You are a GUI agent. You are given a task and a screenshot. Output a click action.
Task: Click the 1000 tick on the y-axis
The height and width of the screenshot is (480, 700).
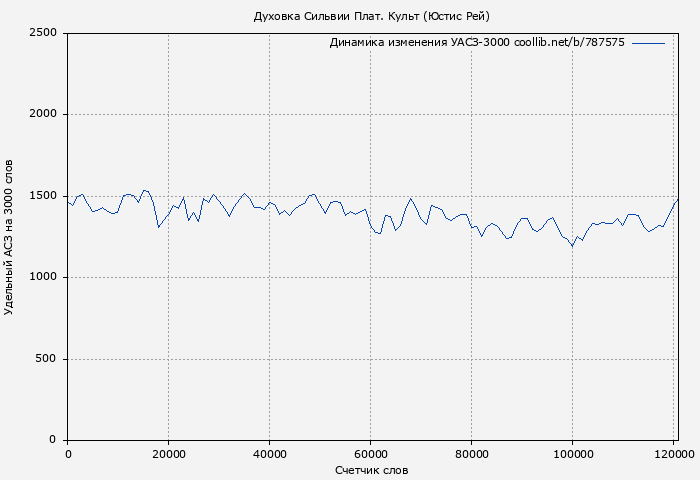42,278
